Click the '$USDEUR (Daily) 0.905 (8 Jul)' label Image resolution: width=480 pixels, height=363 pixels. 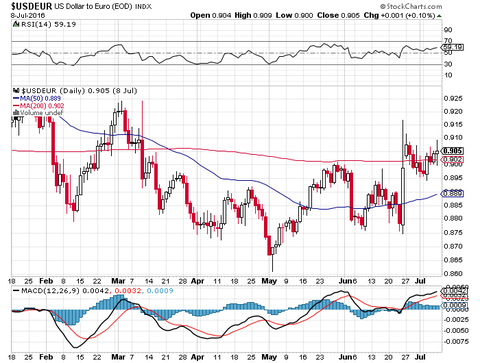click(x=79, y=91)
